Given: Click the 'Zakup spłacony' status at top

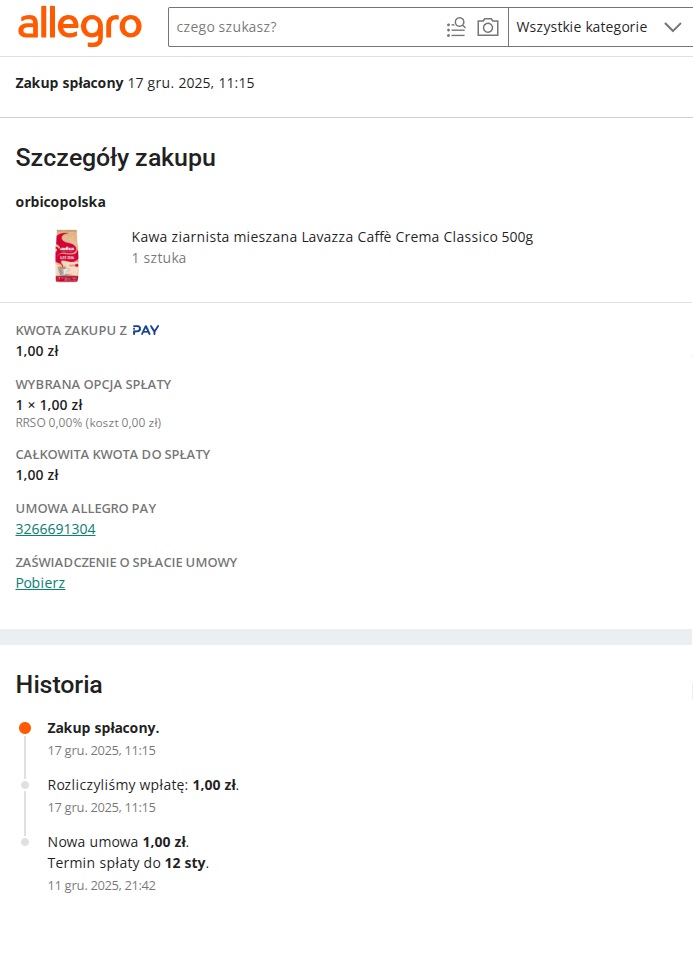Looking at the screenshot, I should click(69, 83).
